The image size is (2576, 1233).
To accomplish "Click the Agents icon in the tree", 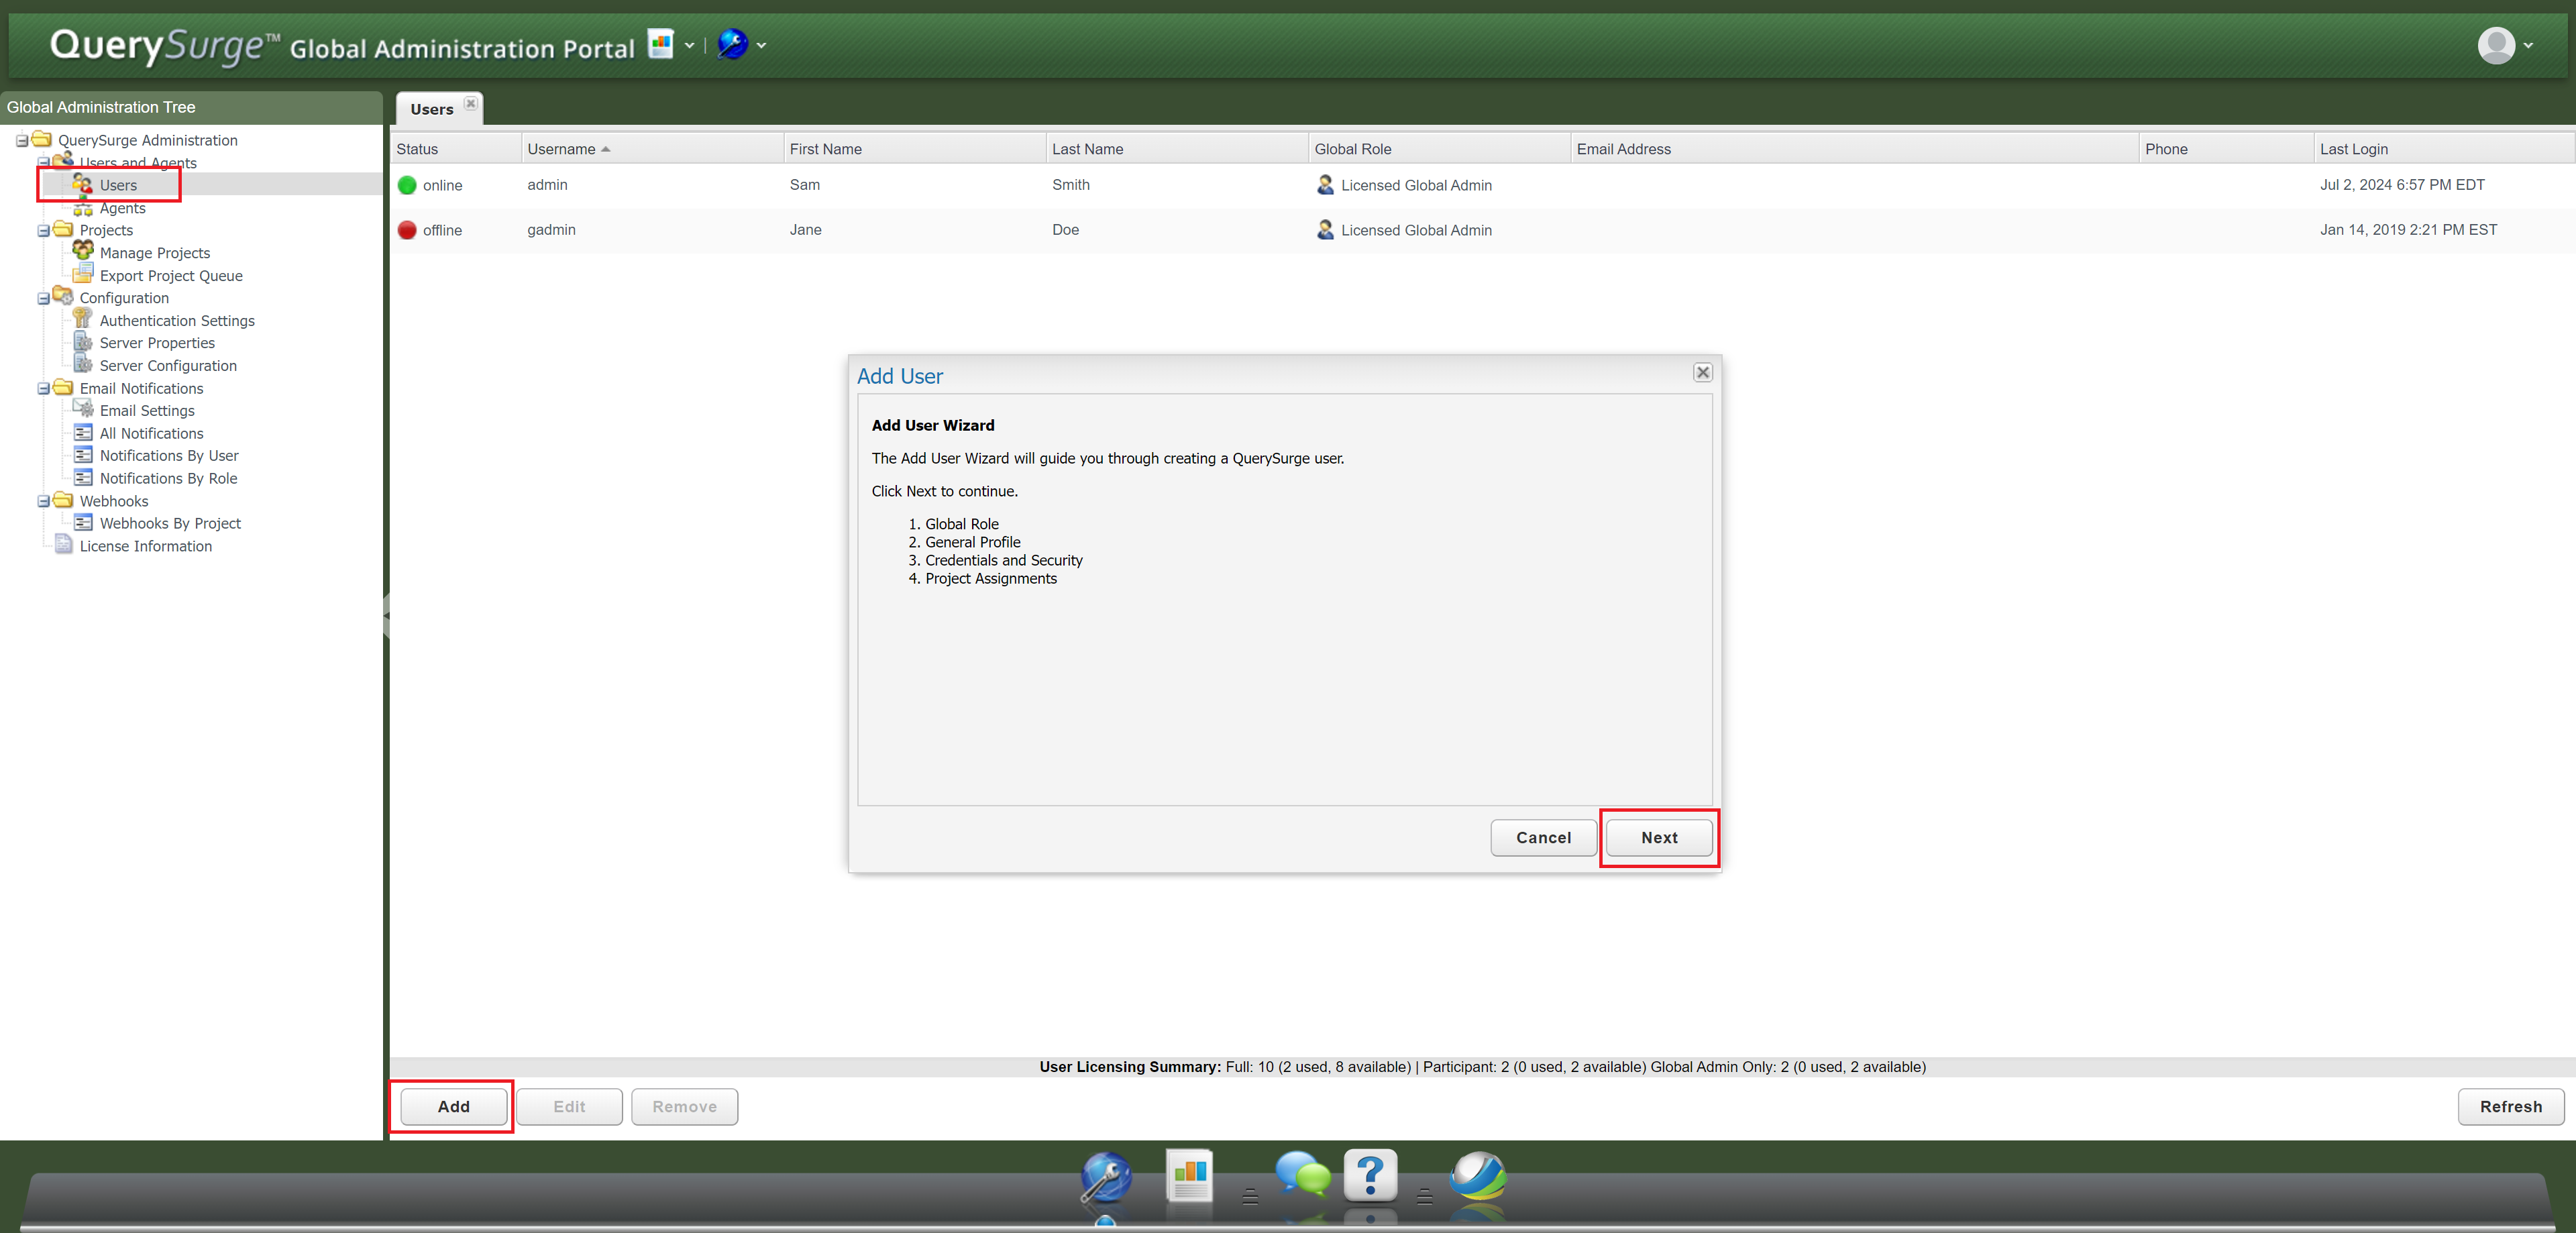I will tap(82, 208).
